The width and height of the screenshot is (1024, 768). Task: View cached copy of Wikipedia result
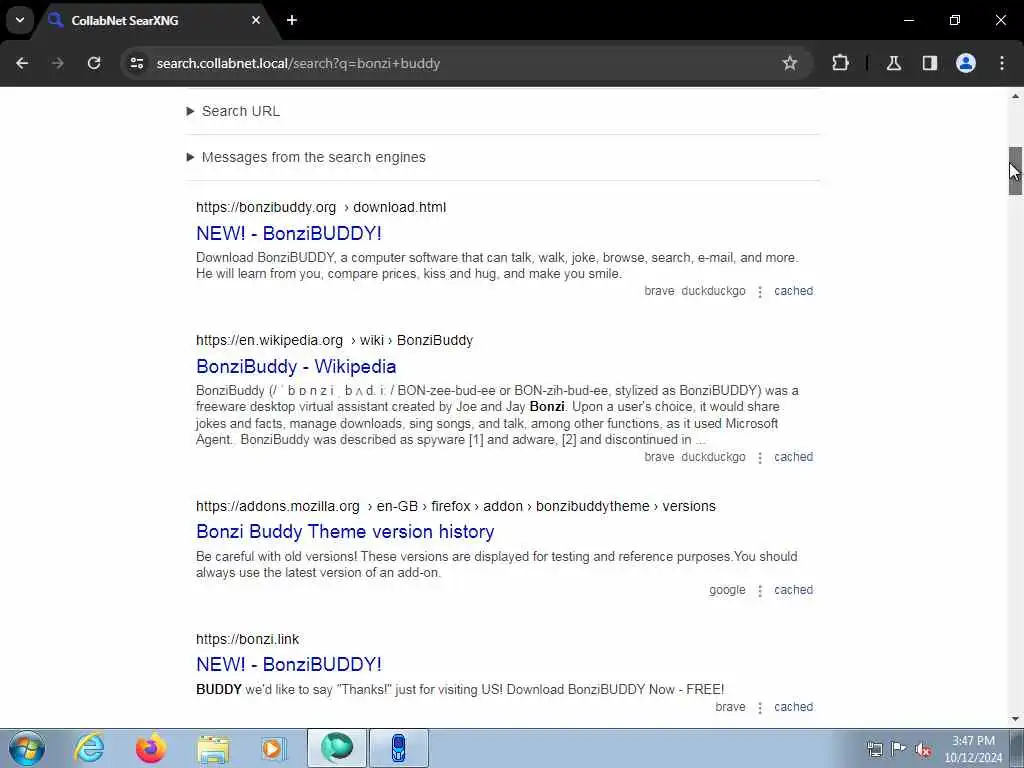pyautogui.click(x=793, y=457)
